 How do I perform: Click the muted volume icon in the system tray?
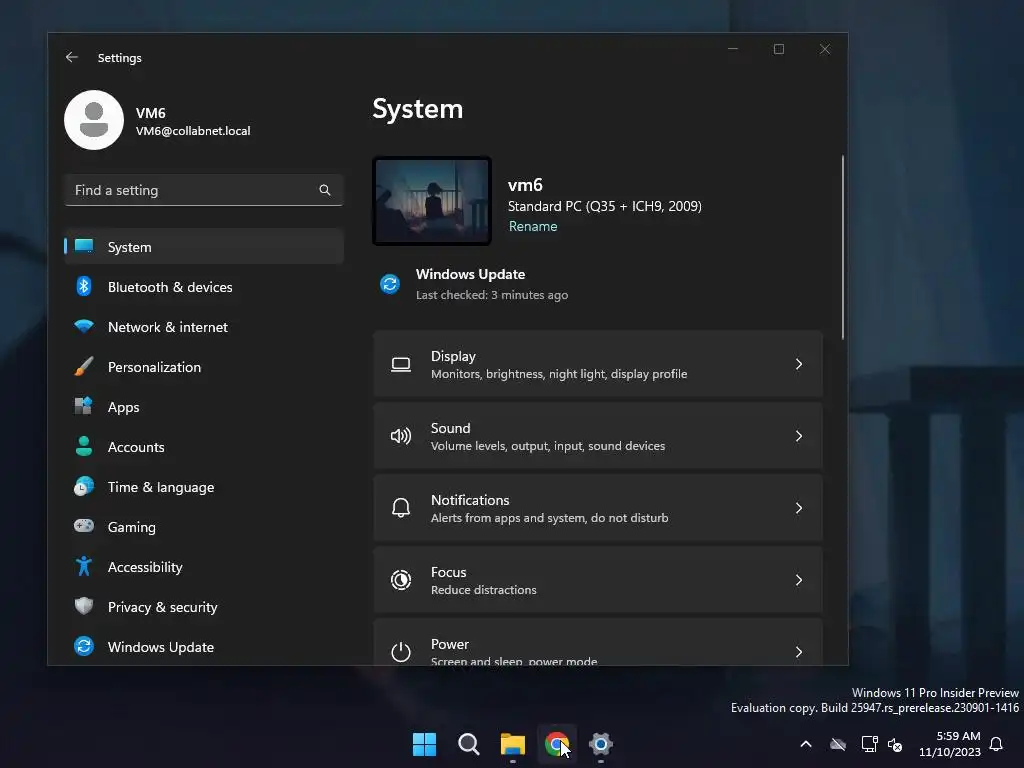click(x=895, y=744)
